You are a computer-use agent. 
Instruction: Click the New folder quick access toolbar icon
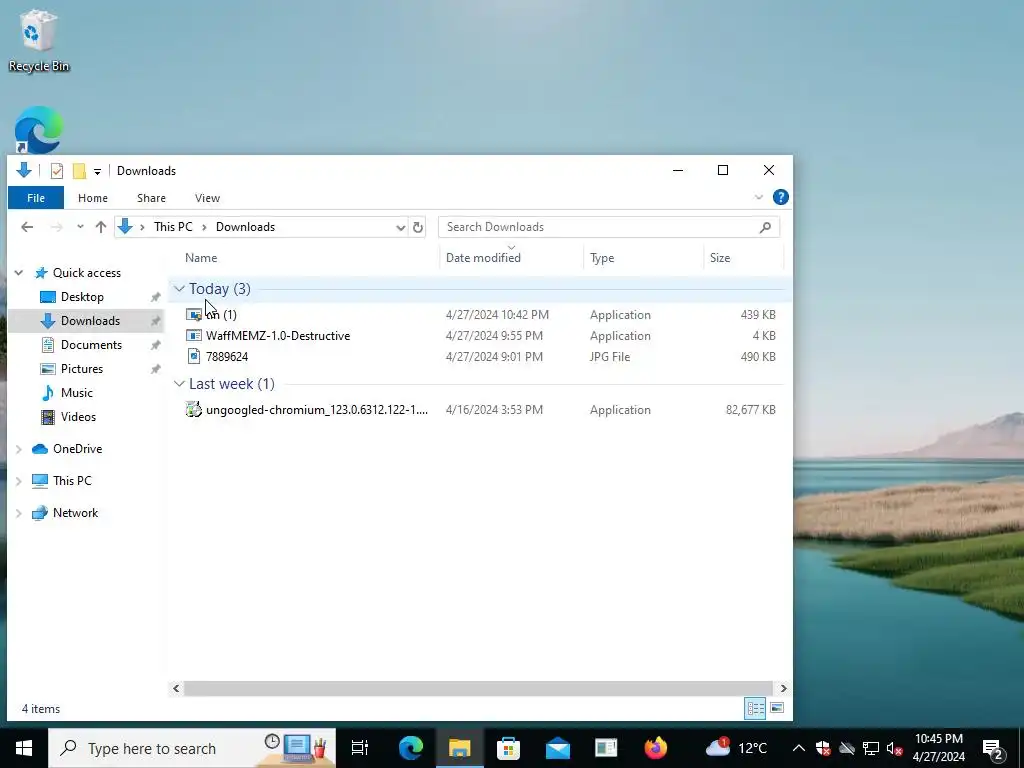click(x=79, y=171)
